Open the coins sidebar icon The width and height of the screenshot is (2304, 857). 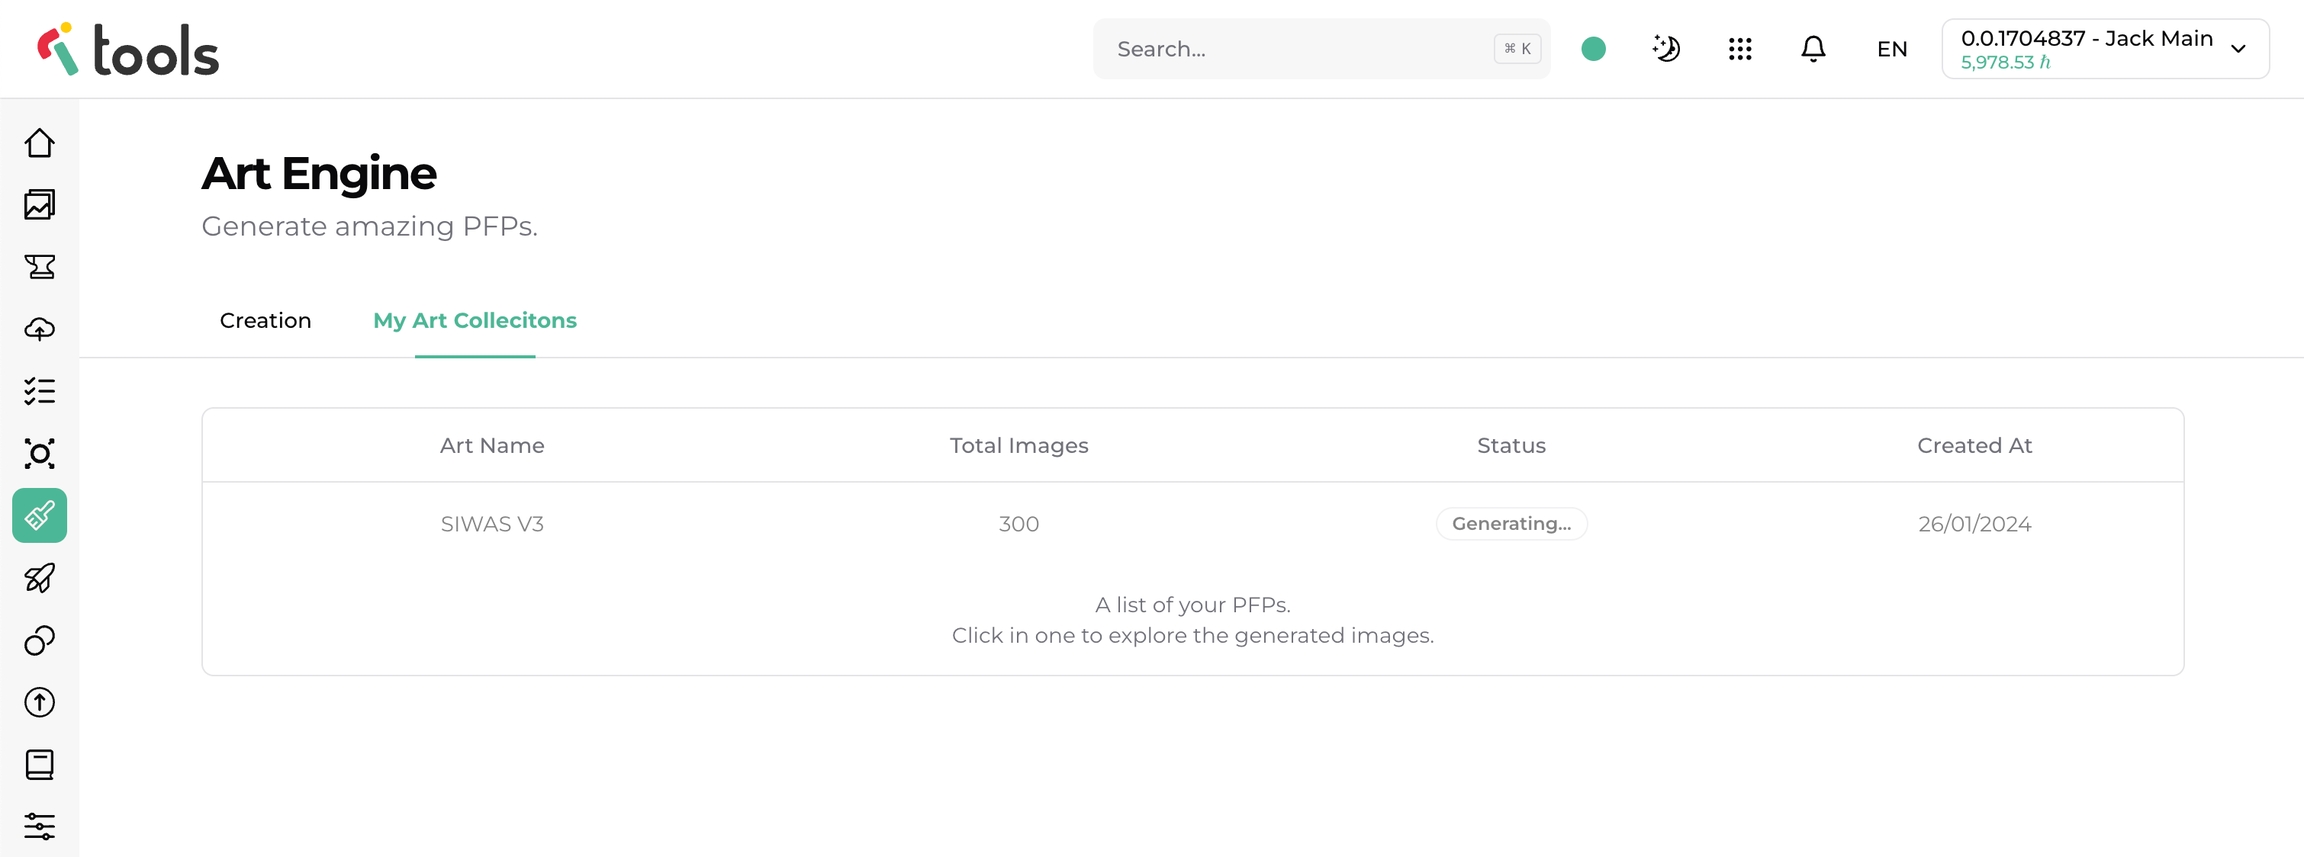click(x=40, y=640)
